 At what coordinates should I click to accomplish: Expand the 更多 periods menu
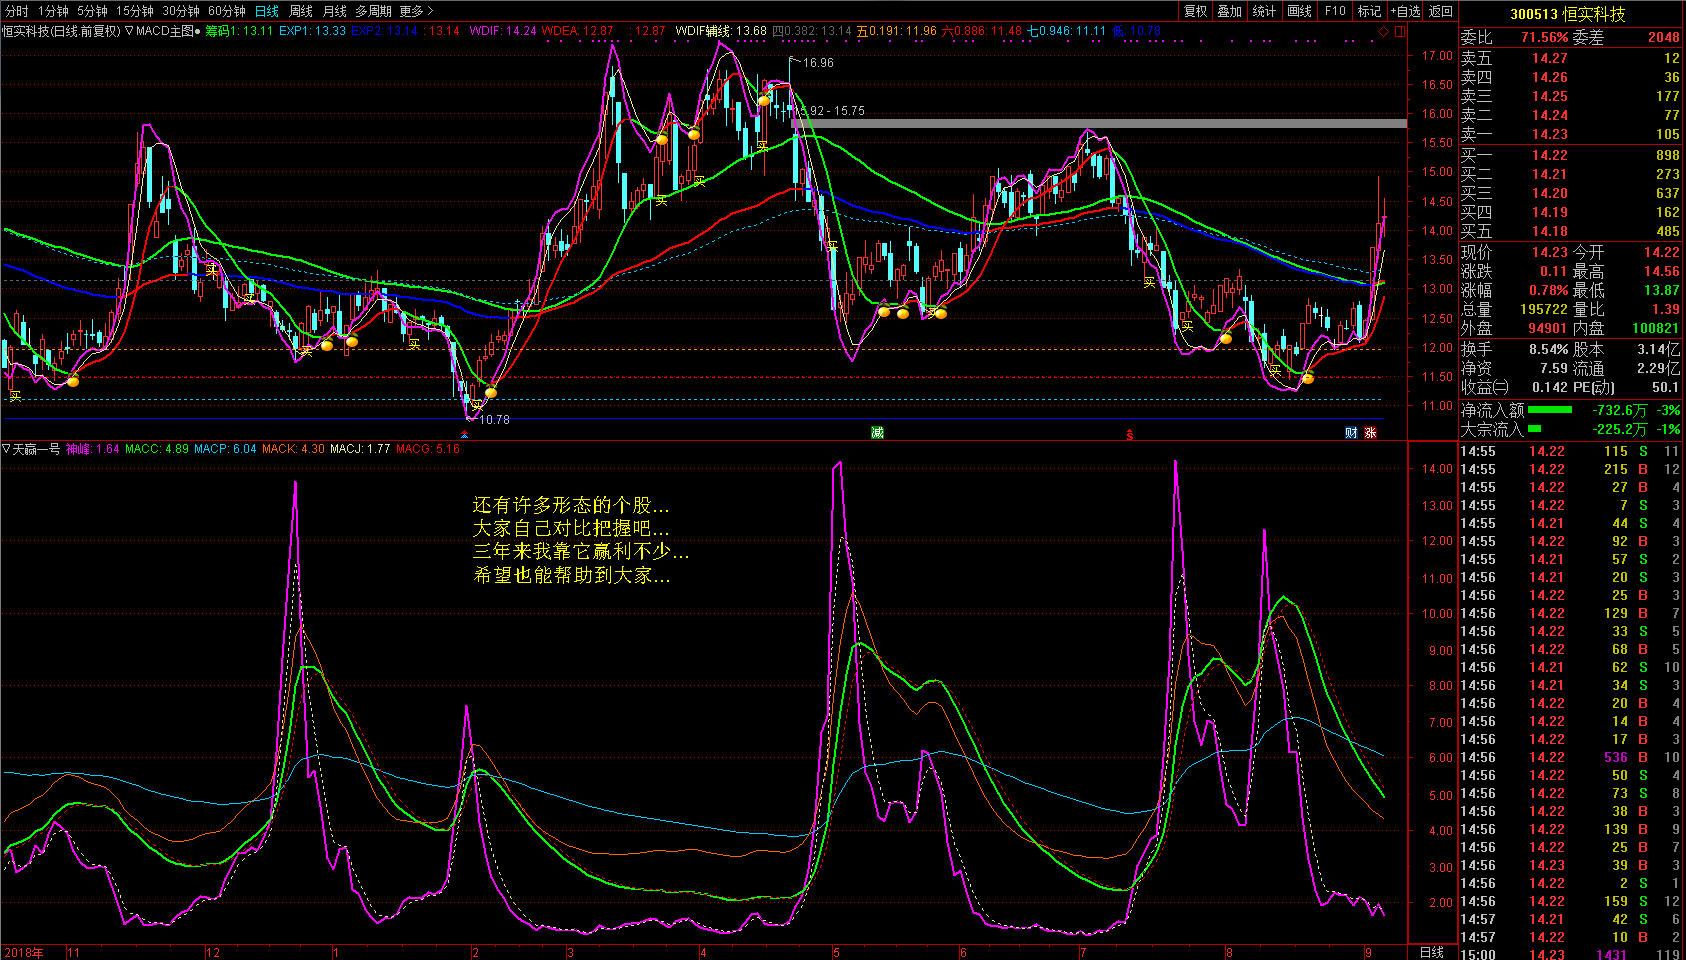(x=417, y=11)
